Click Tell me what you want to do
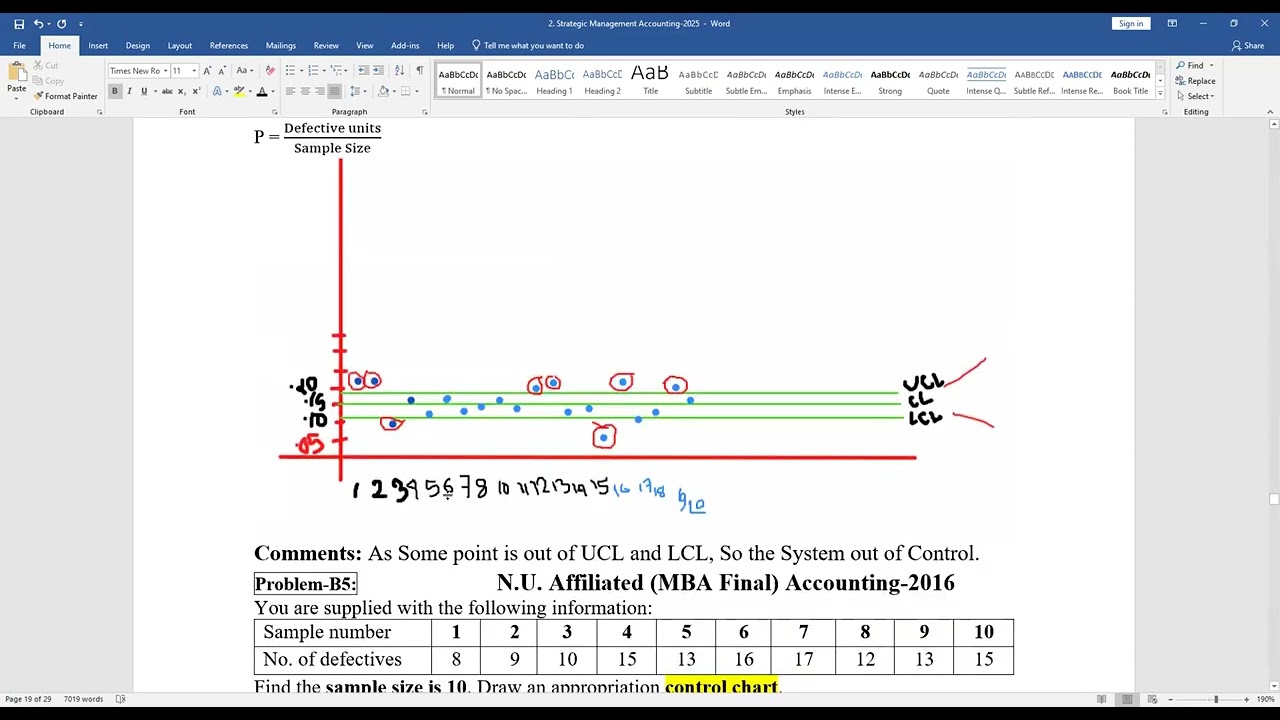Image resolution: width=1280 pixels, height=720 pixels. pos(528,45)
